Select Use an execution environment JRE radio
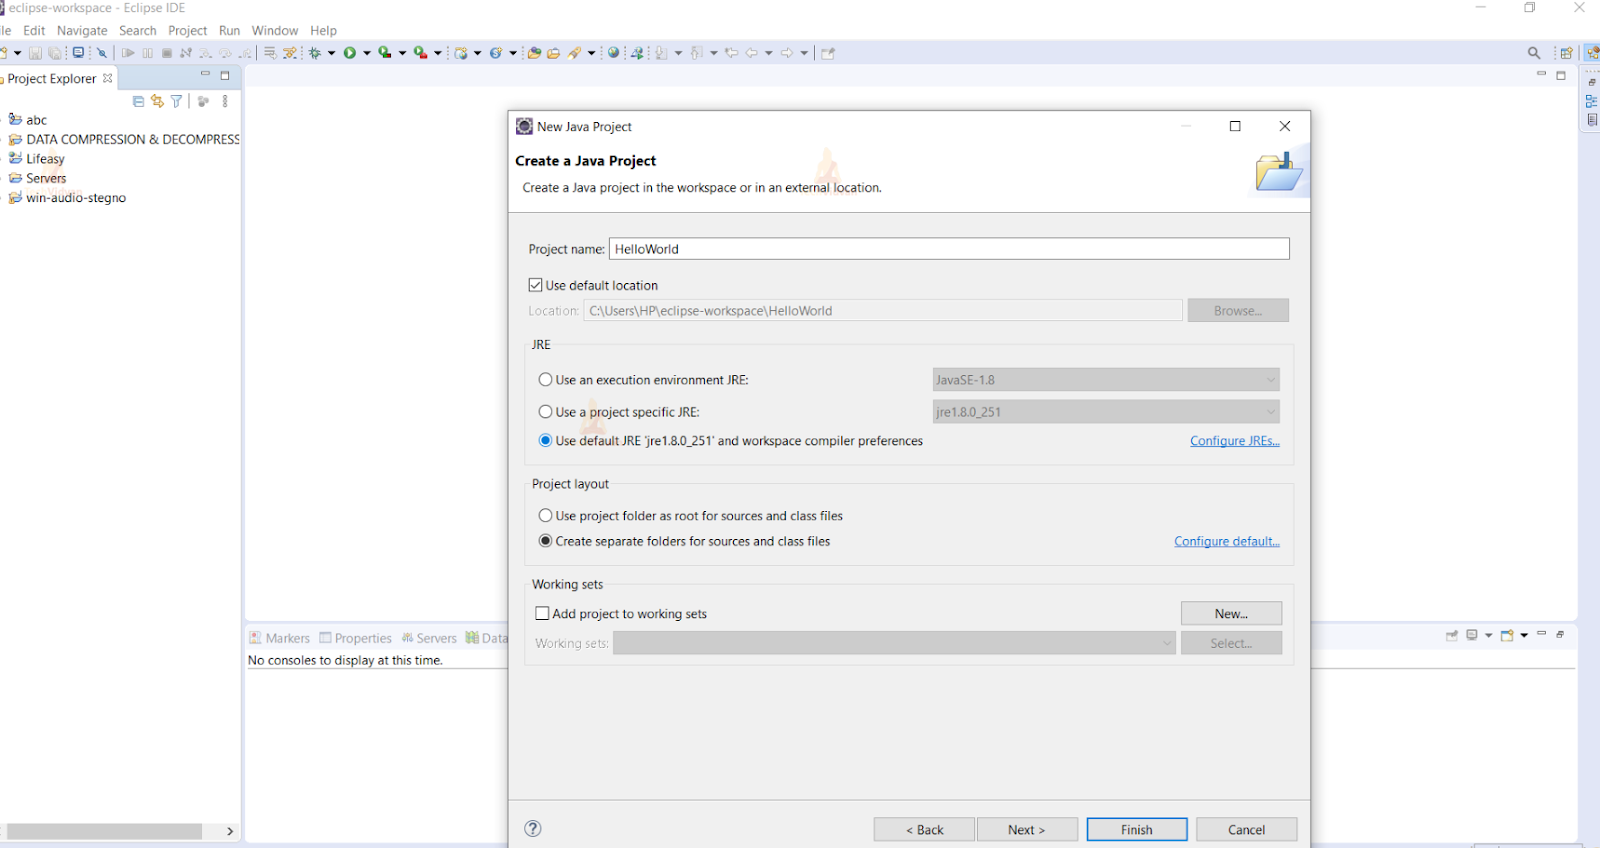The width and height of the screenshot is (1600, 848). 545,379
